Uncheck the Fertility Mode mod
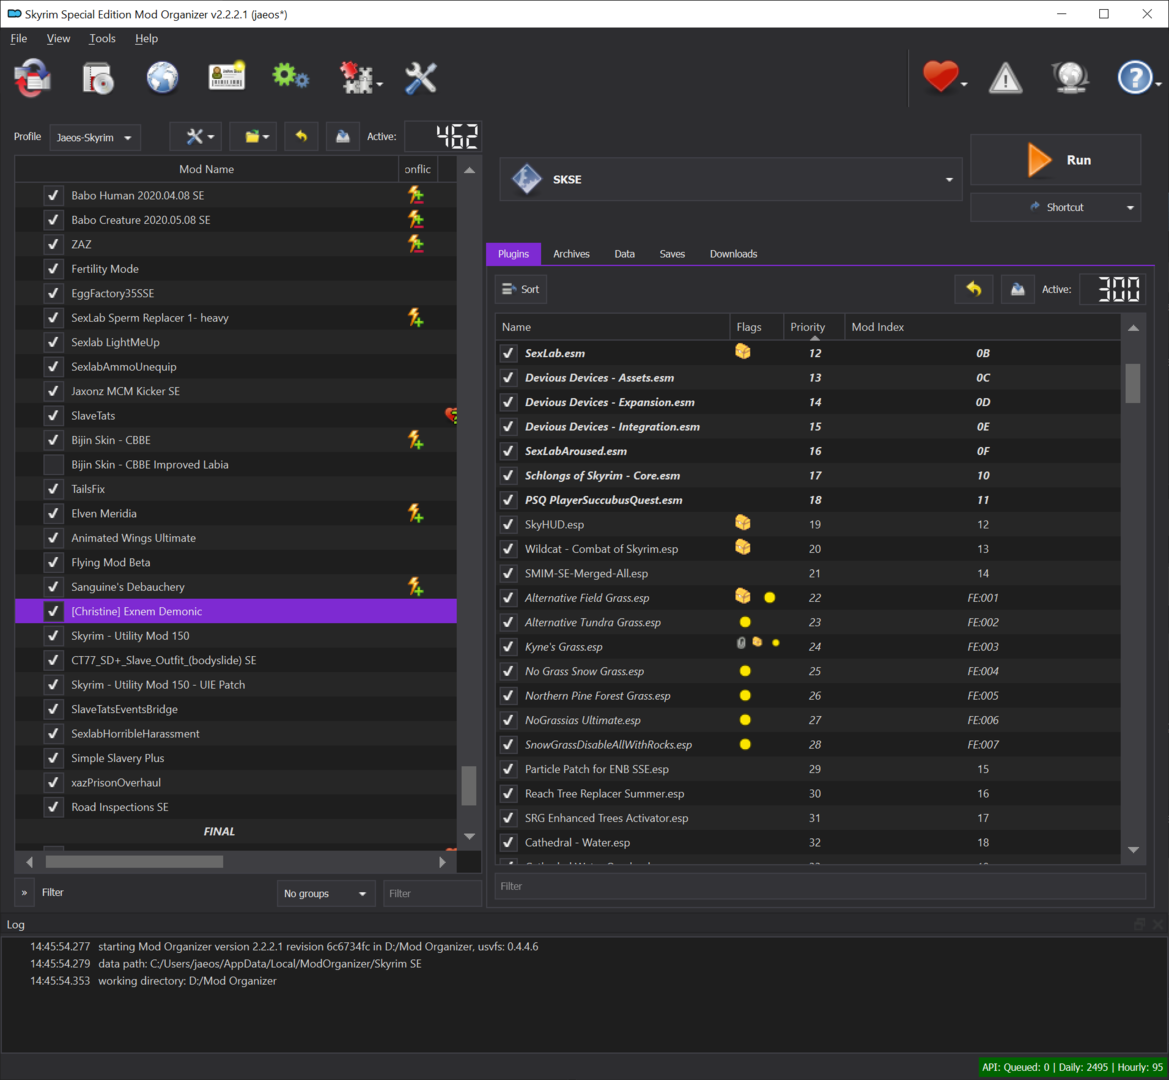Screen dimensions: 1169x1080 point(53,268)
